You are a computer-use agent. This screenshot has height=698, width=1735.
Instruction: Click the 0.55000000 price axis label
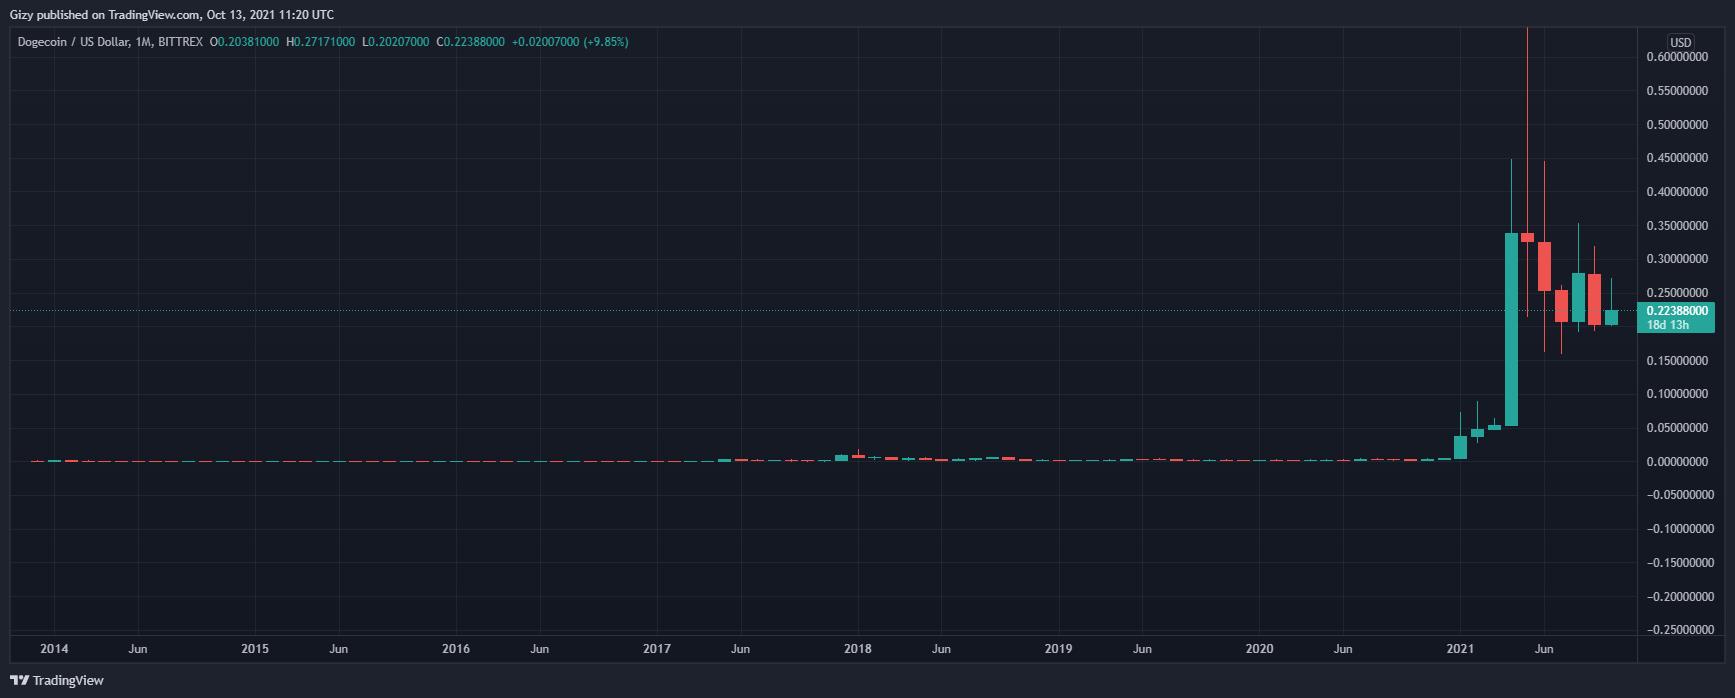pos(1677,91)
